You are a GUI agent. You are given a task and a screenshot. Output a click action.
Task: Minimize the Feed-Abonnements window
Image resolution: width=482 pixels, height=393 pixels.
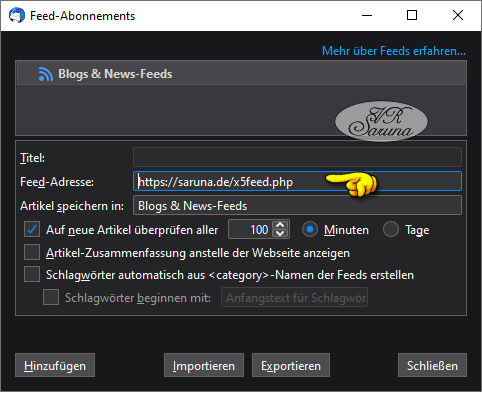tap(367, 15)
